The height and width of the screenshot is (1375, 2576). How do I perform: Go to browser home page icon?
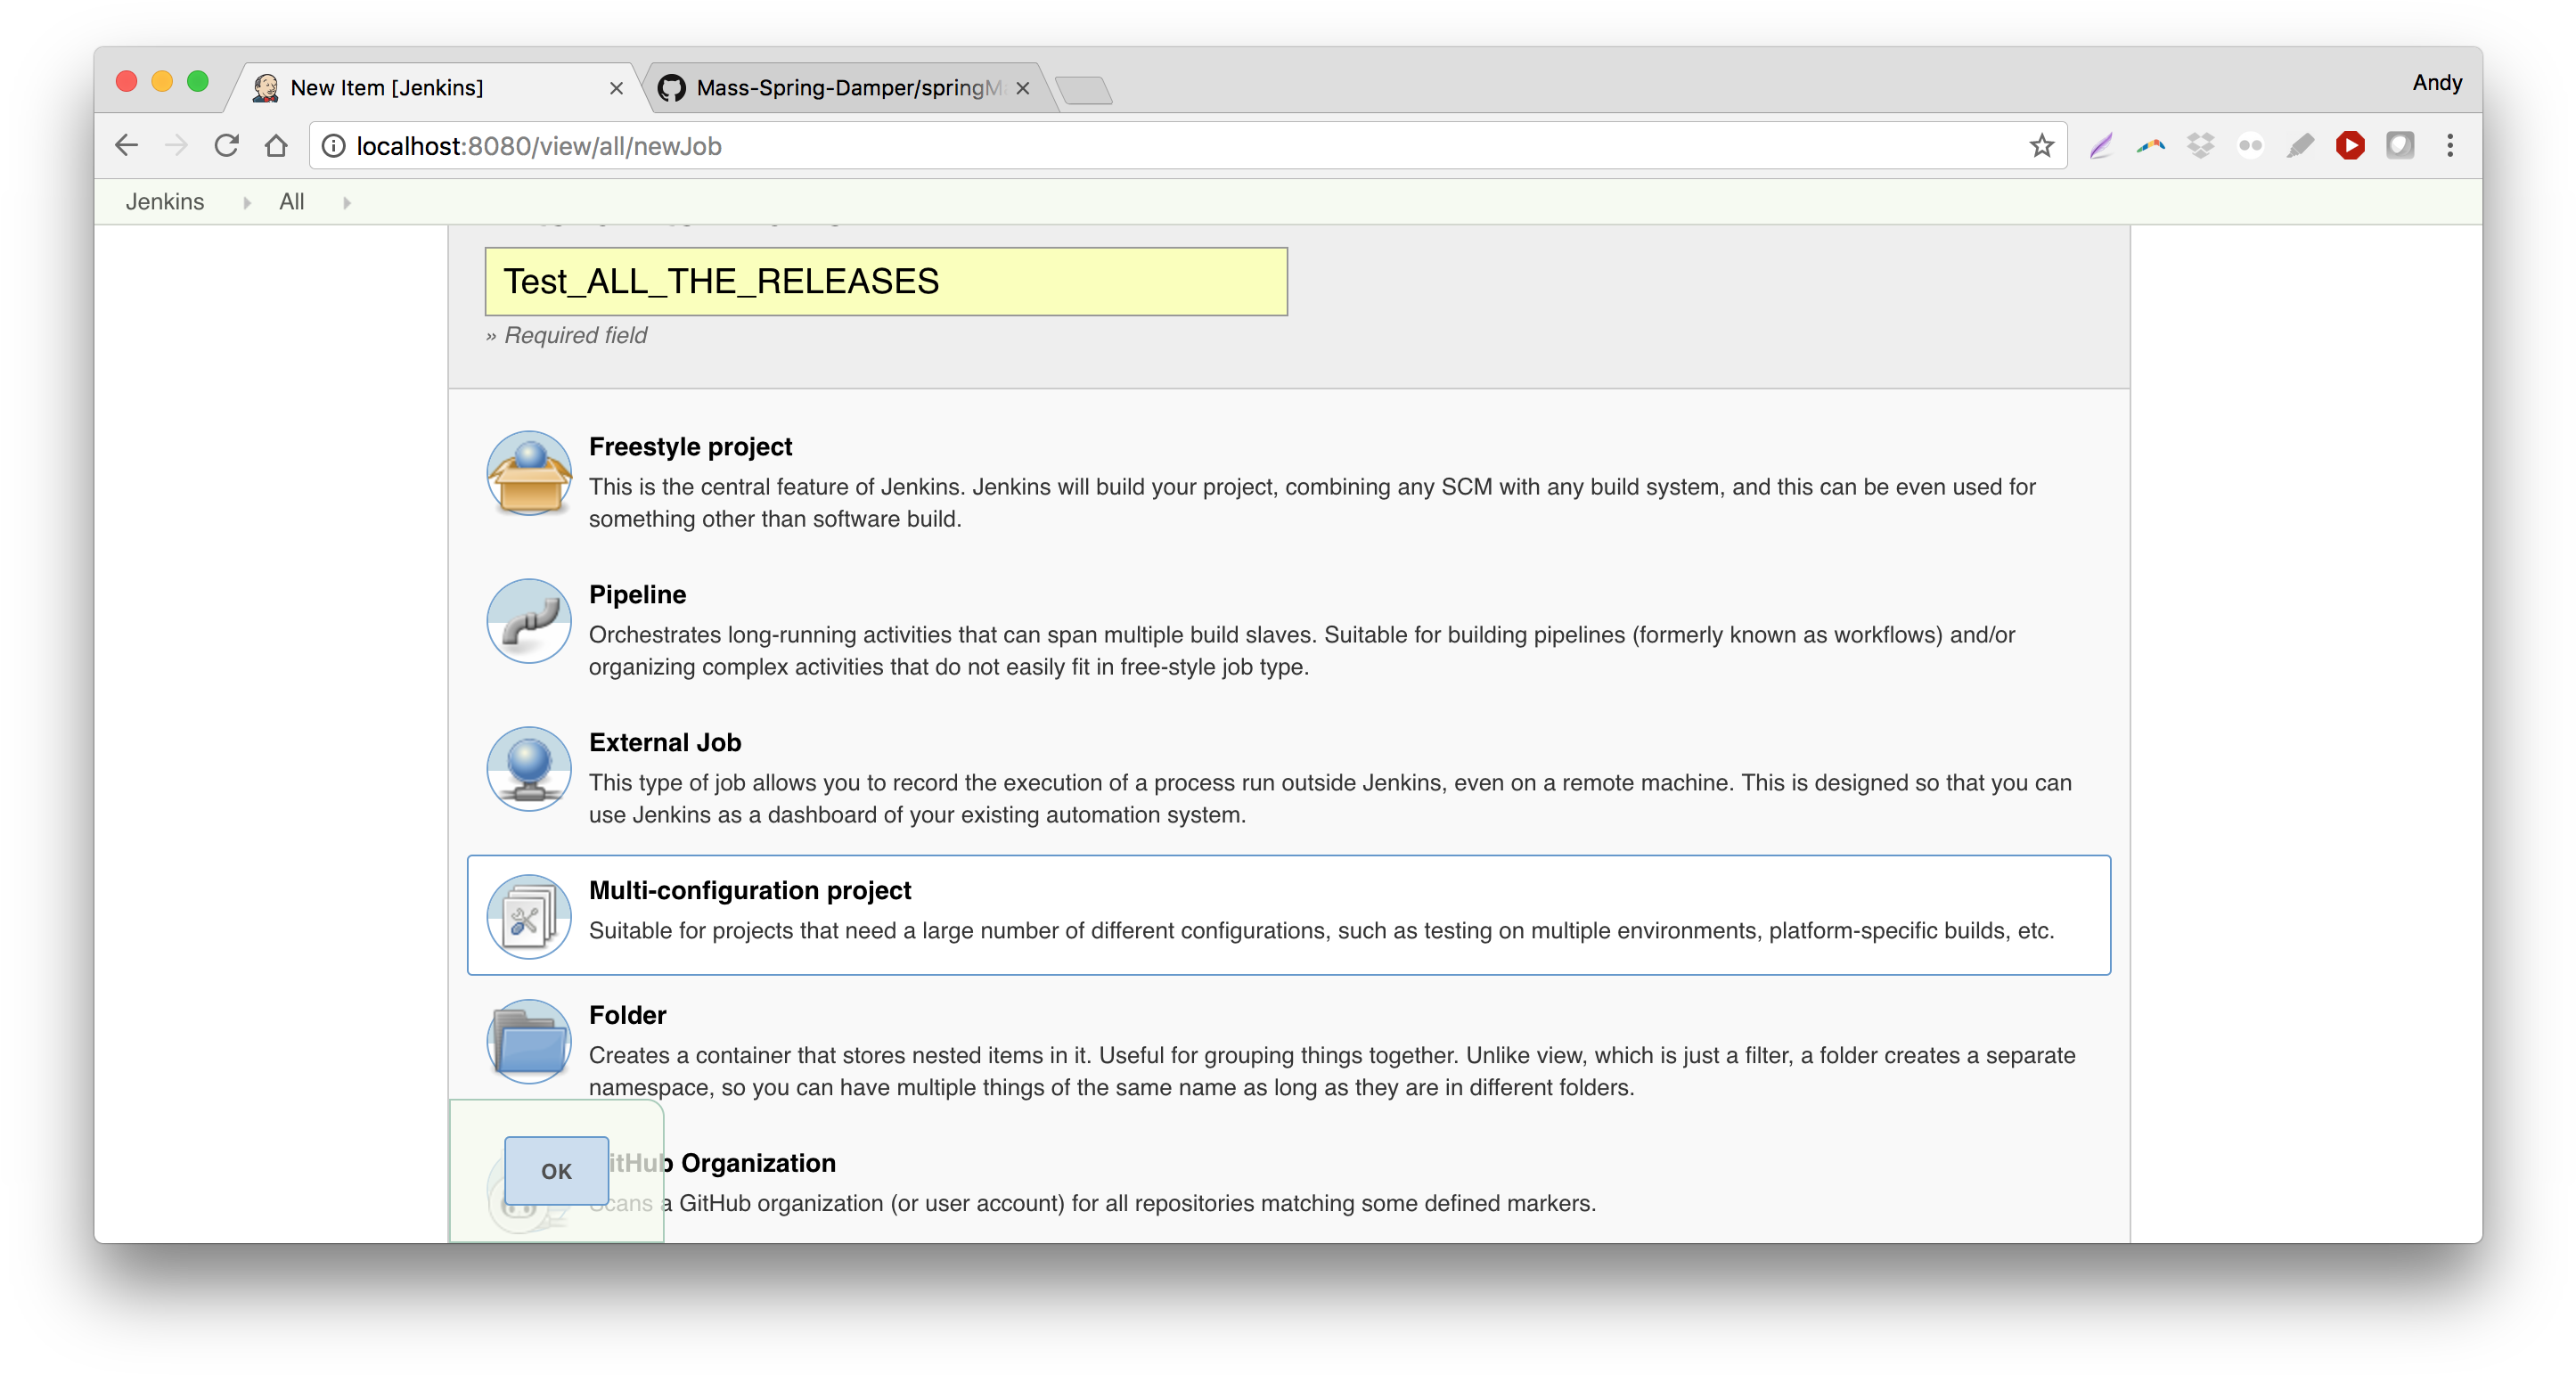[276, 146]
